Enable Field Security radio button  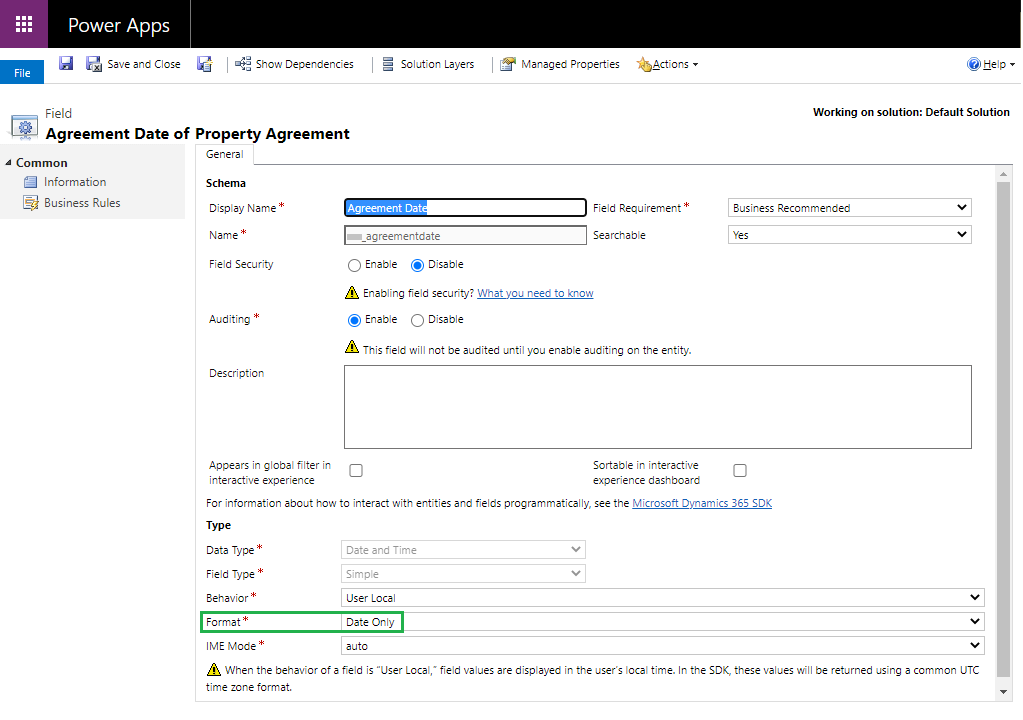coord(354,265)
